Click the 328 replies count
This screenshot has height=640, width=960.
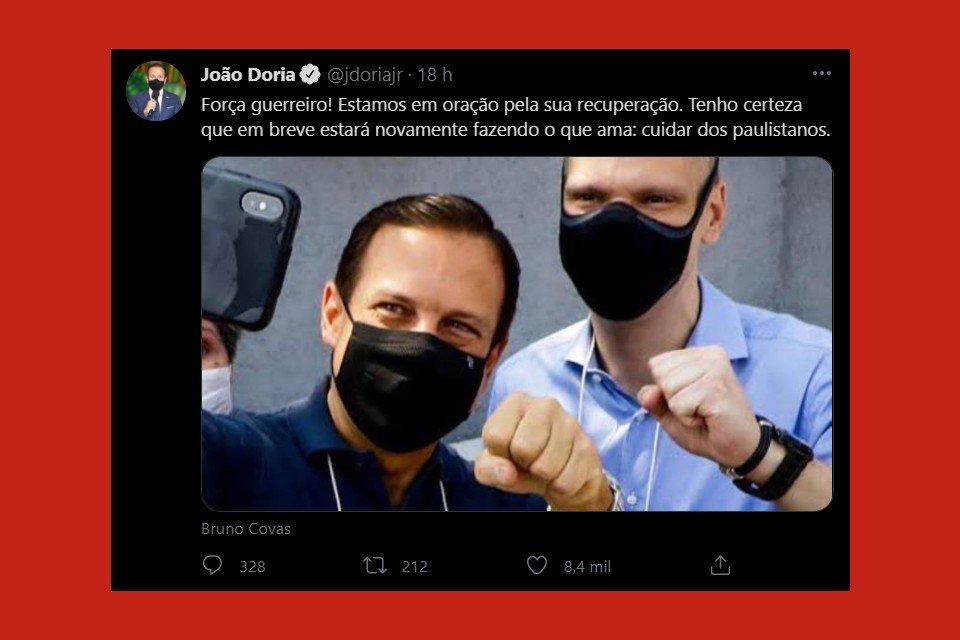pyautogui.click(x=252, y=567)
